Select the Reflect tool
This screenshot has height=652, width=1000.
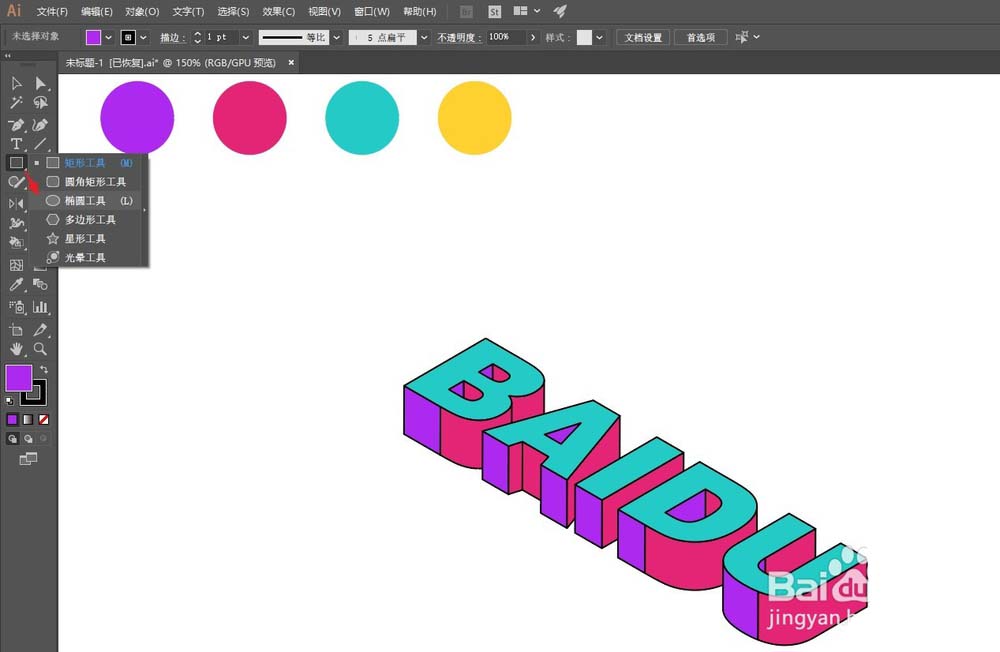[16, 204]
